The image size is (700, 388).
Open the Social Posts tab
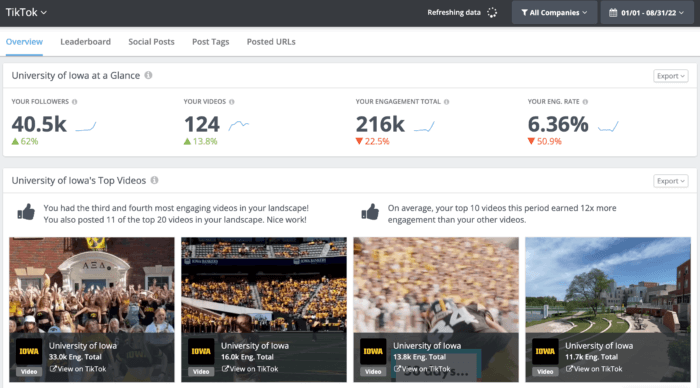(x=151, y=42)
